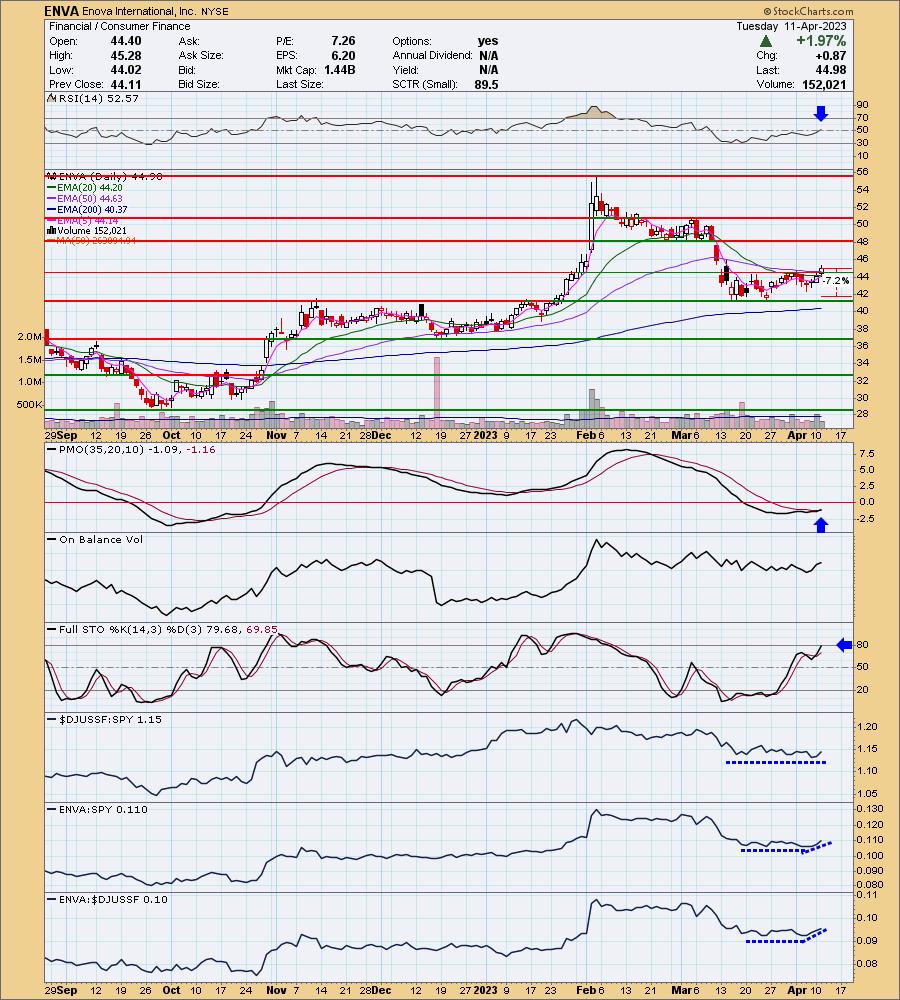Click the -7.2% stop annotation label

(836, 281)
